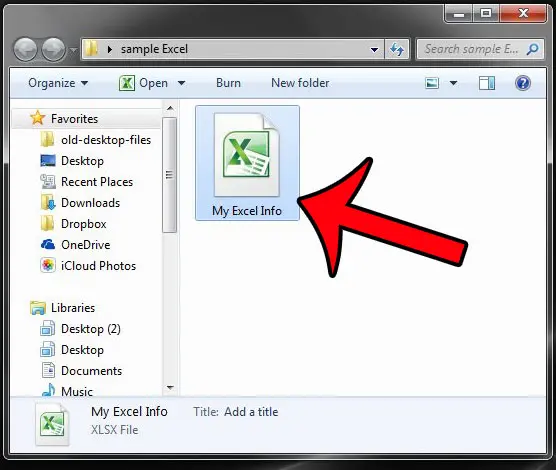This screenshot has height=470, width=556.
Task: Click the Libraries icon
Action: (x=38, y=308)
